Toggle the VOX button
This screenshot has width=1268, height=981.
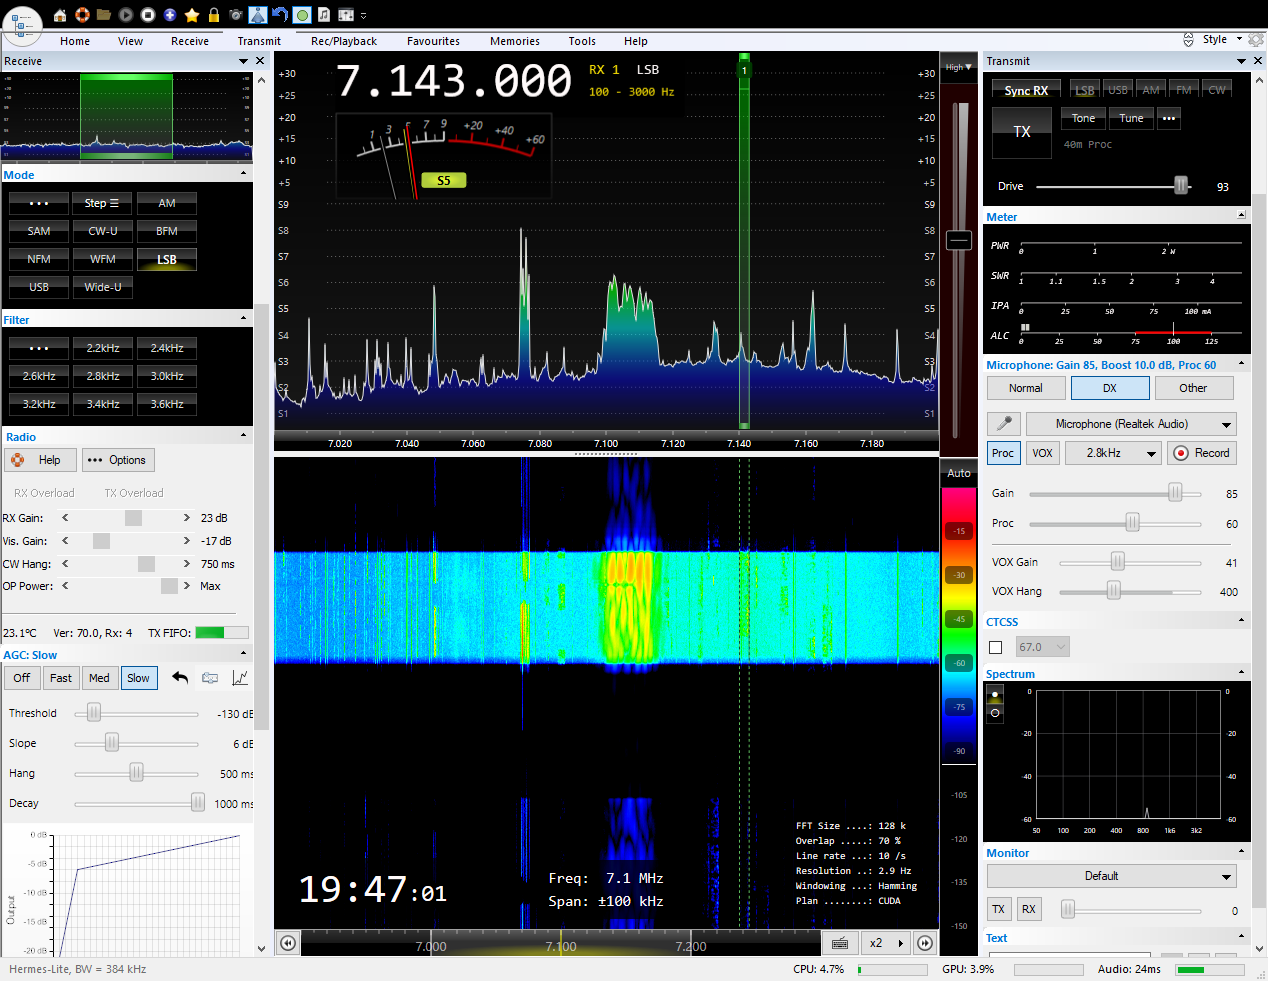(x=1042, y=453)
